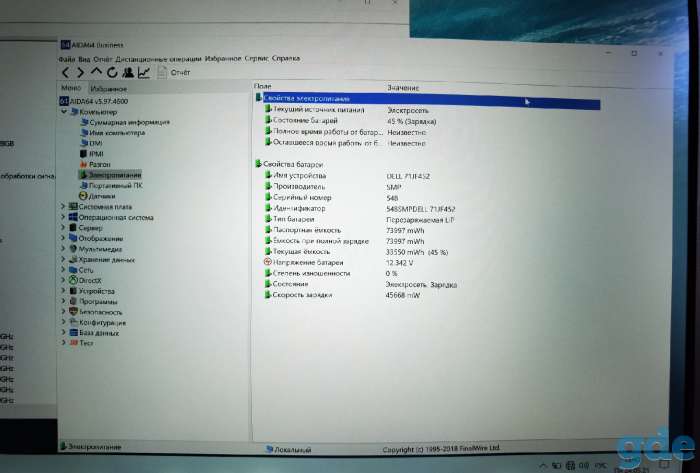Switch to the Меню panel tab
700x473 pixels.
tap(71, 88)
